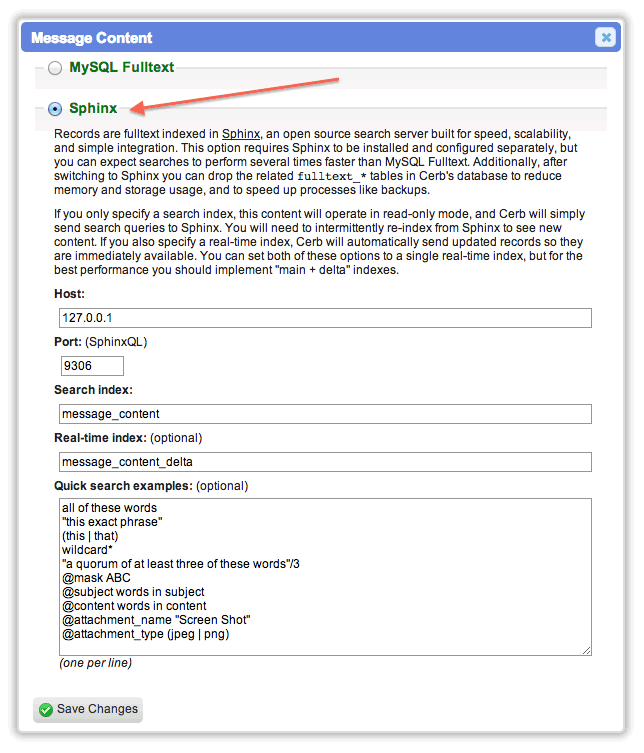Click the Sphinx heading label
Viewport: 644px width, 753px height.
pos(93,108)
